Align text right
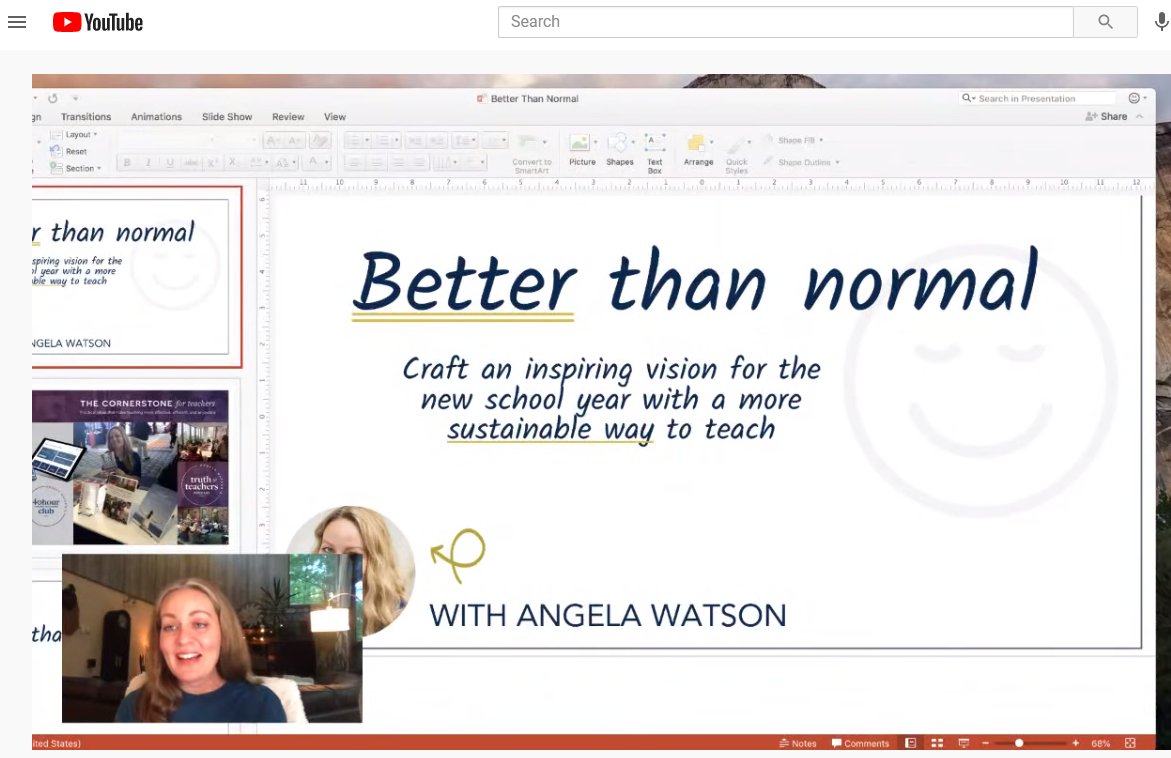This screenshot has height=758, width=1171. tap(398, 162)
